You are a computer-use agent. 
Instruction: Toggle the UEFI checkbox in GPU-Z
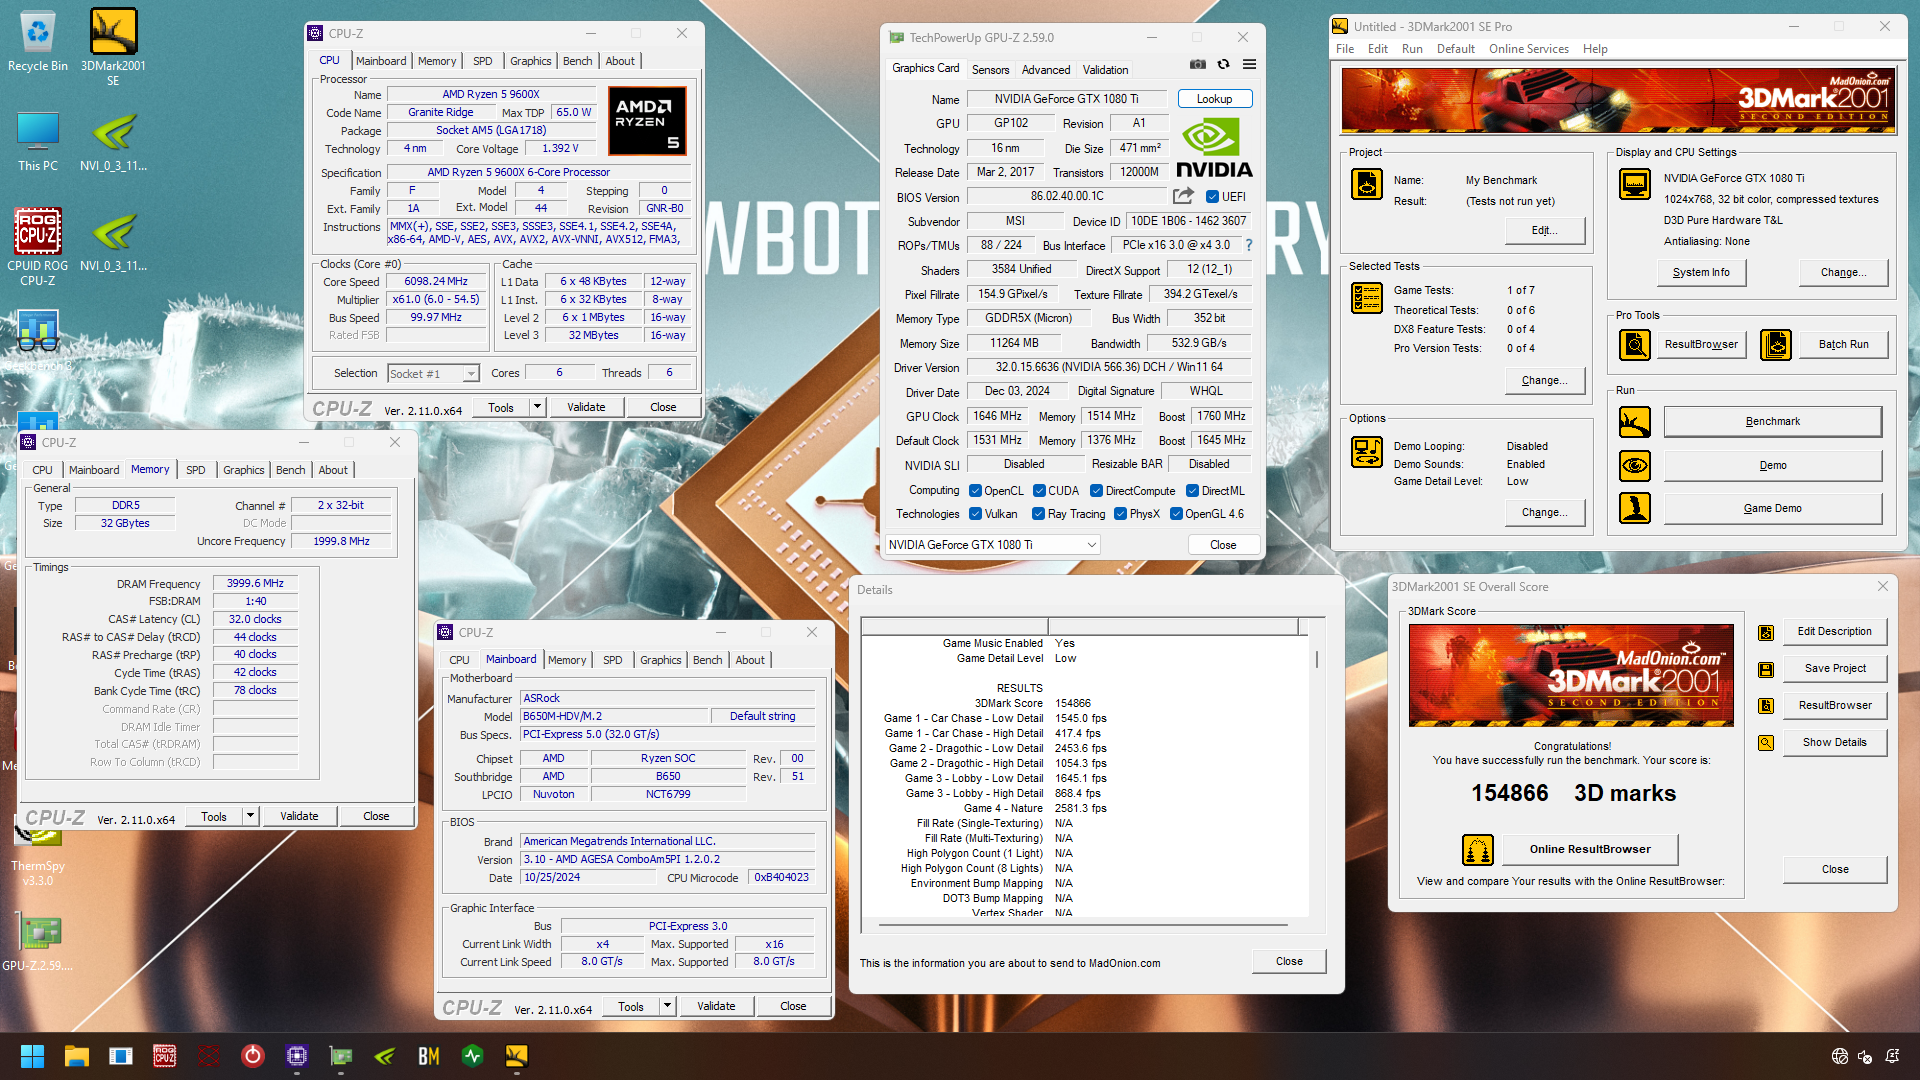1212,197
